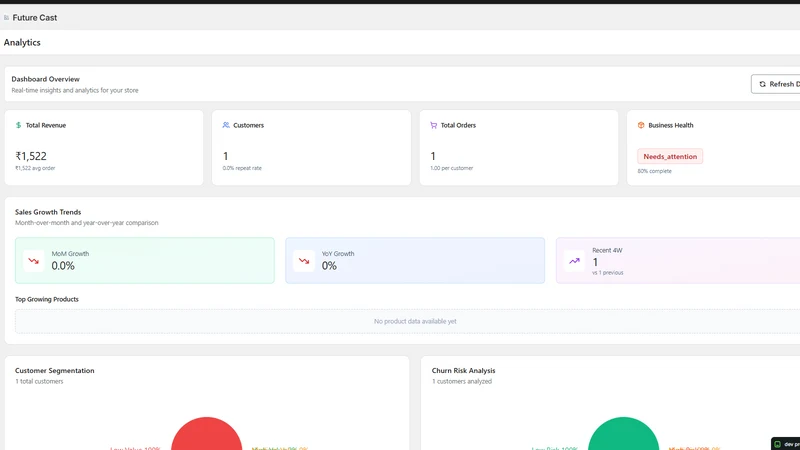
Task: Click the '1 customers analyzed' text
Action: pyautogui.click(x=462, y=382)
